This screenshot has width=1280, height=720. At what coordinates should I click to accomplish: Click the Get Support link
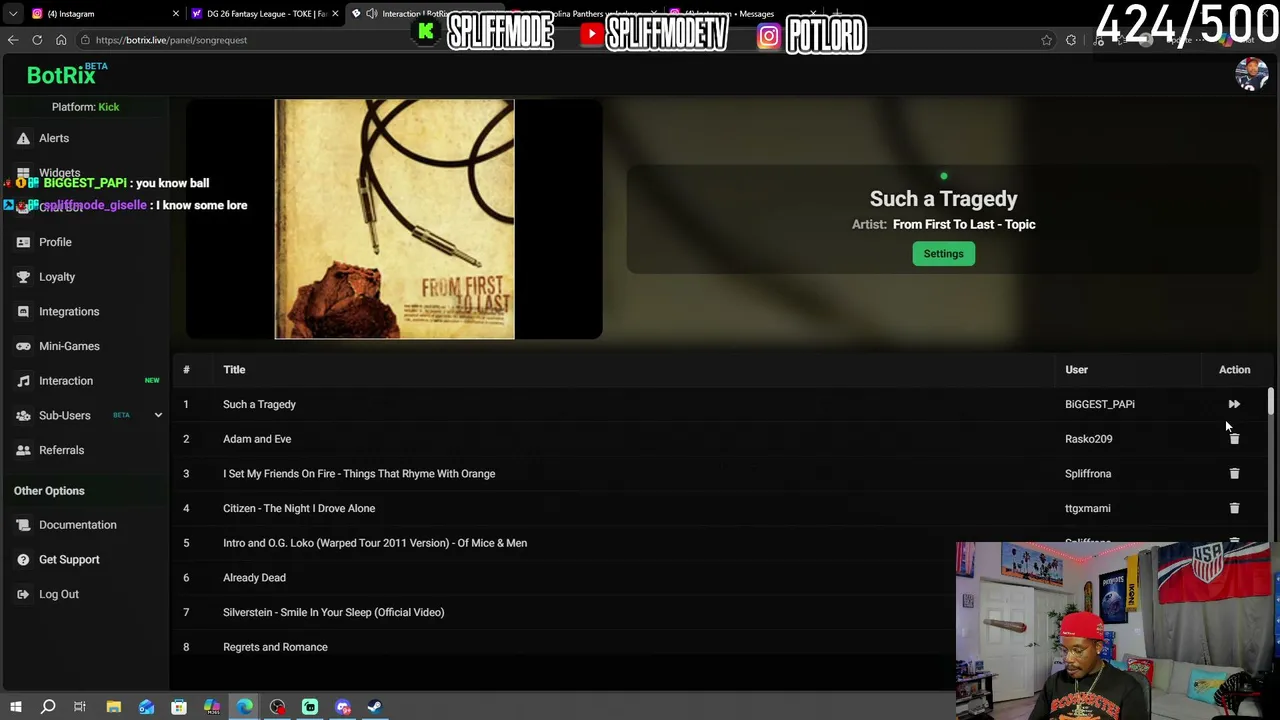click(x=69, y=560)
